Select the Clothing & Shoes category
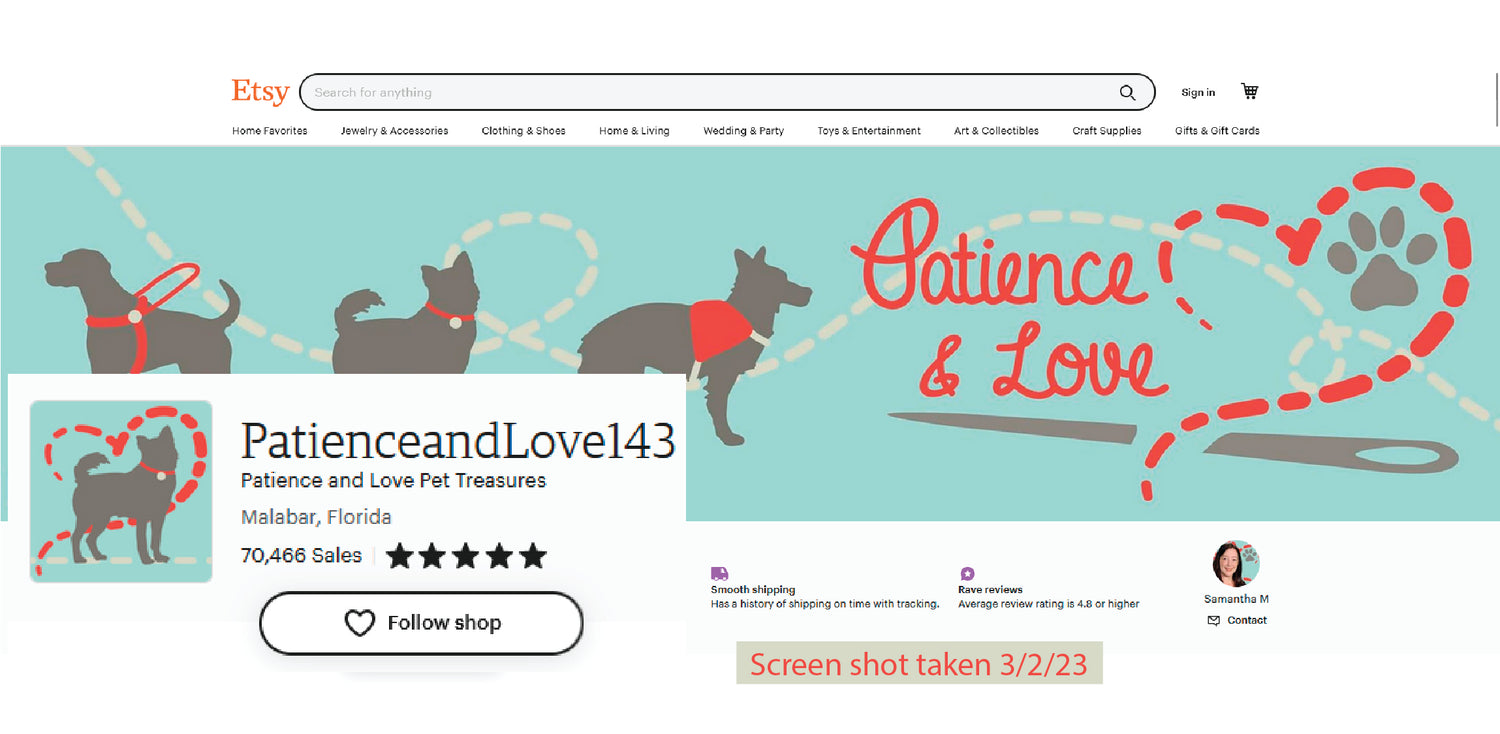1500x734 pixels. click(523, 131)
